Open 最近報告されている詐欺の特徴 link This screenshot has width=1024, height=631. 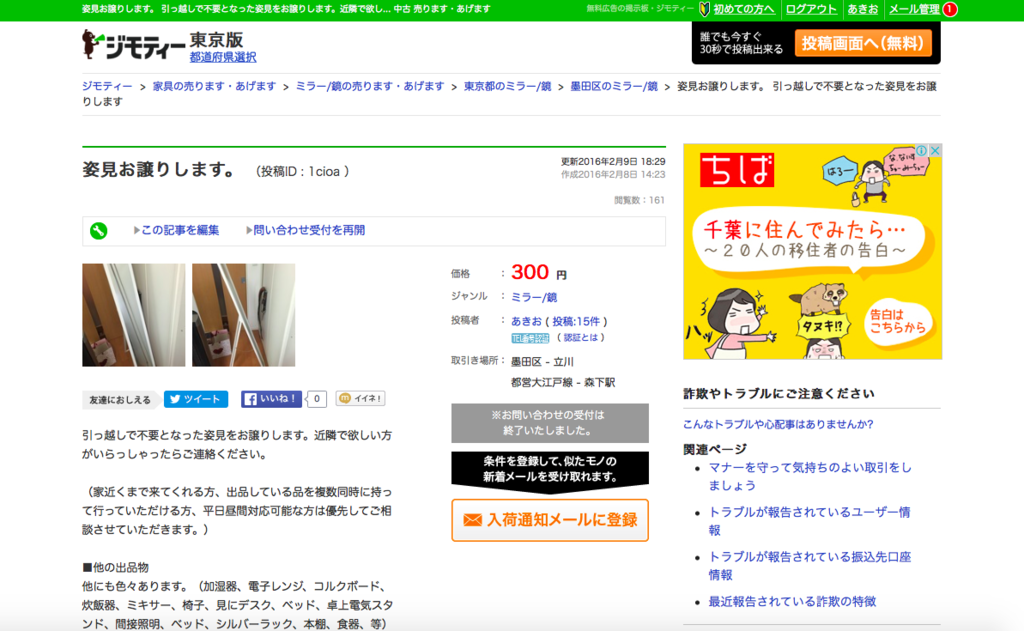(x=792, y=602)
